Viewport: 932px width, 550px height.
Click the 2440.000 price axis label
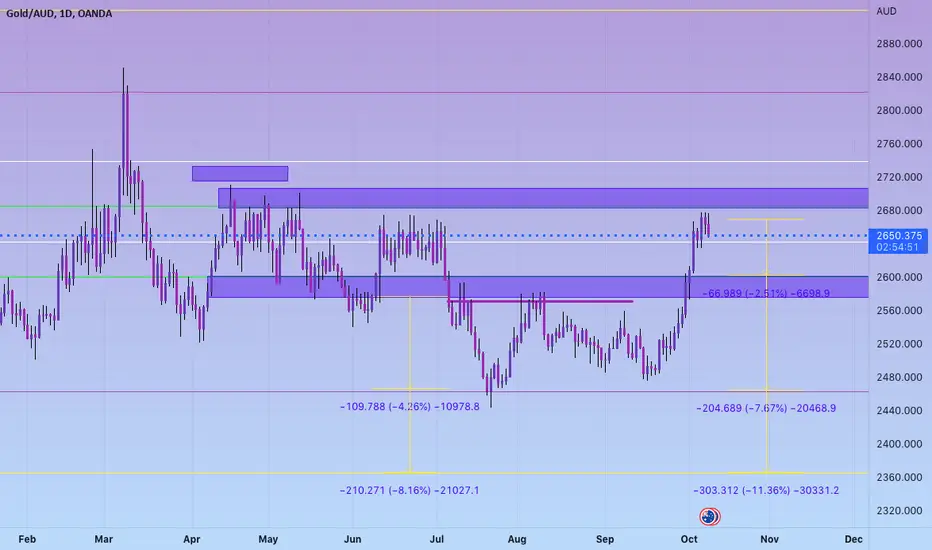[x=899, y=410]
